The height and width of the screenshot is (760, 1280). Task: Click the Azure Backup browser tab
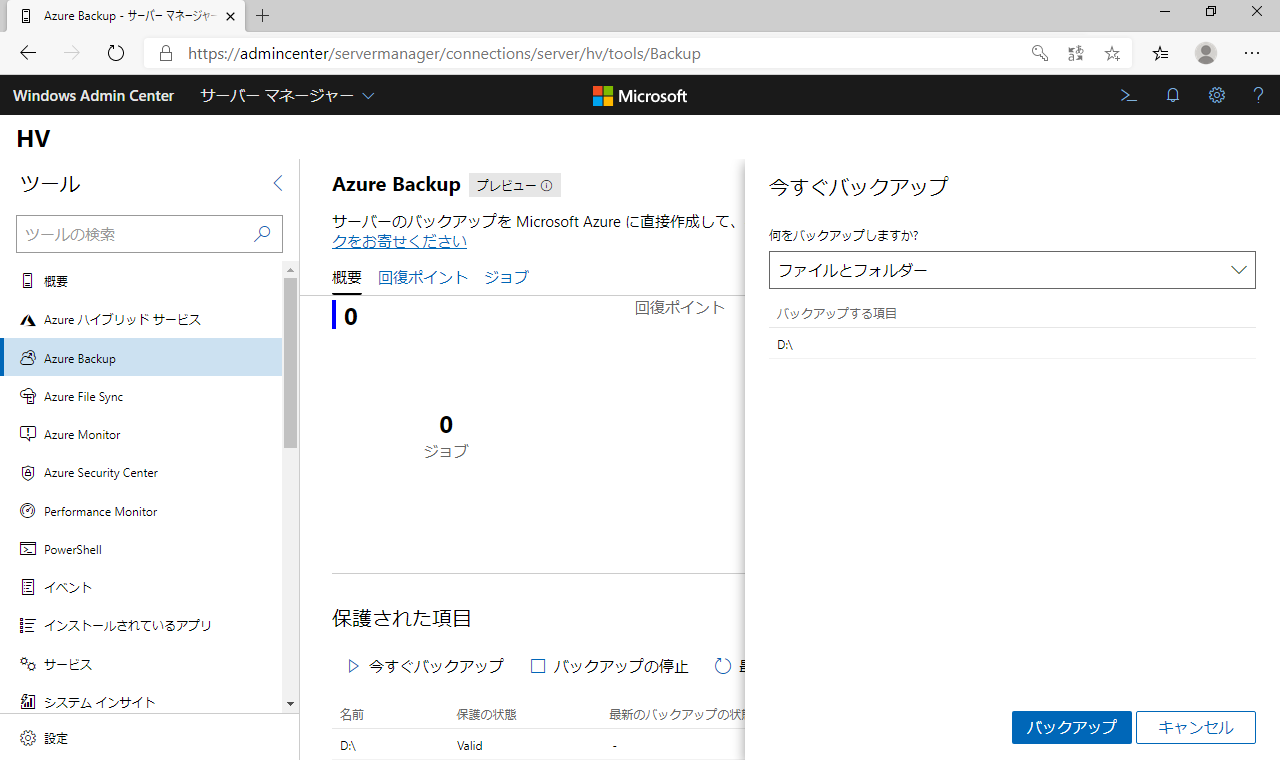[x=126, y=16]
